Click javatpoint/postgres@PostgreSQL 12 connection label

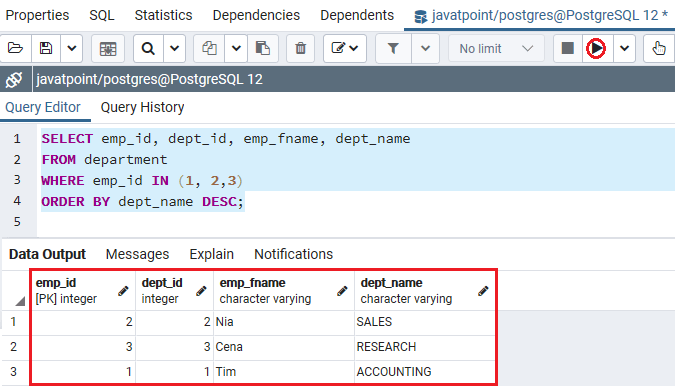149,80
